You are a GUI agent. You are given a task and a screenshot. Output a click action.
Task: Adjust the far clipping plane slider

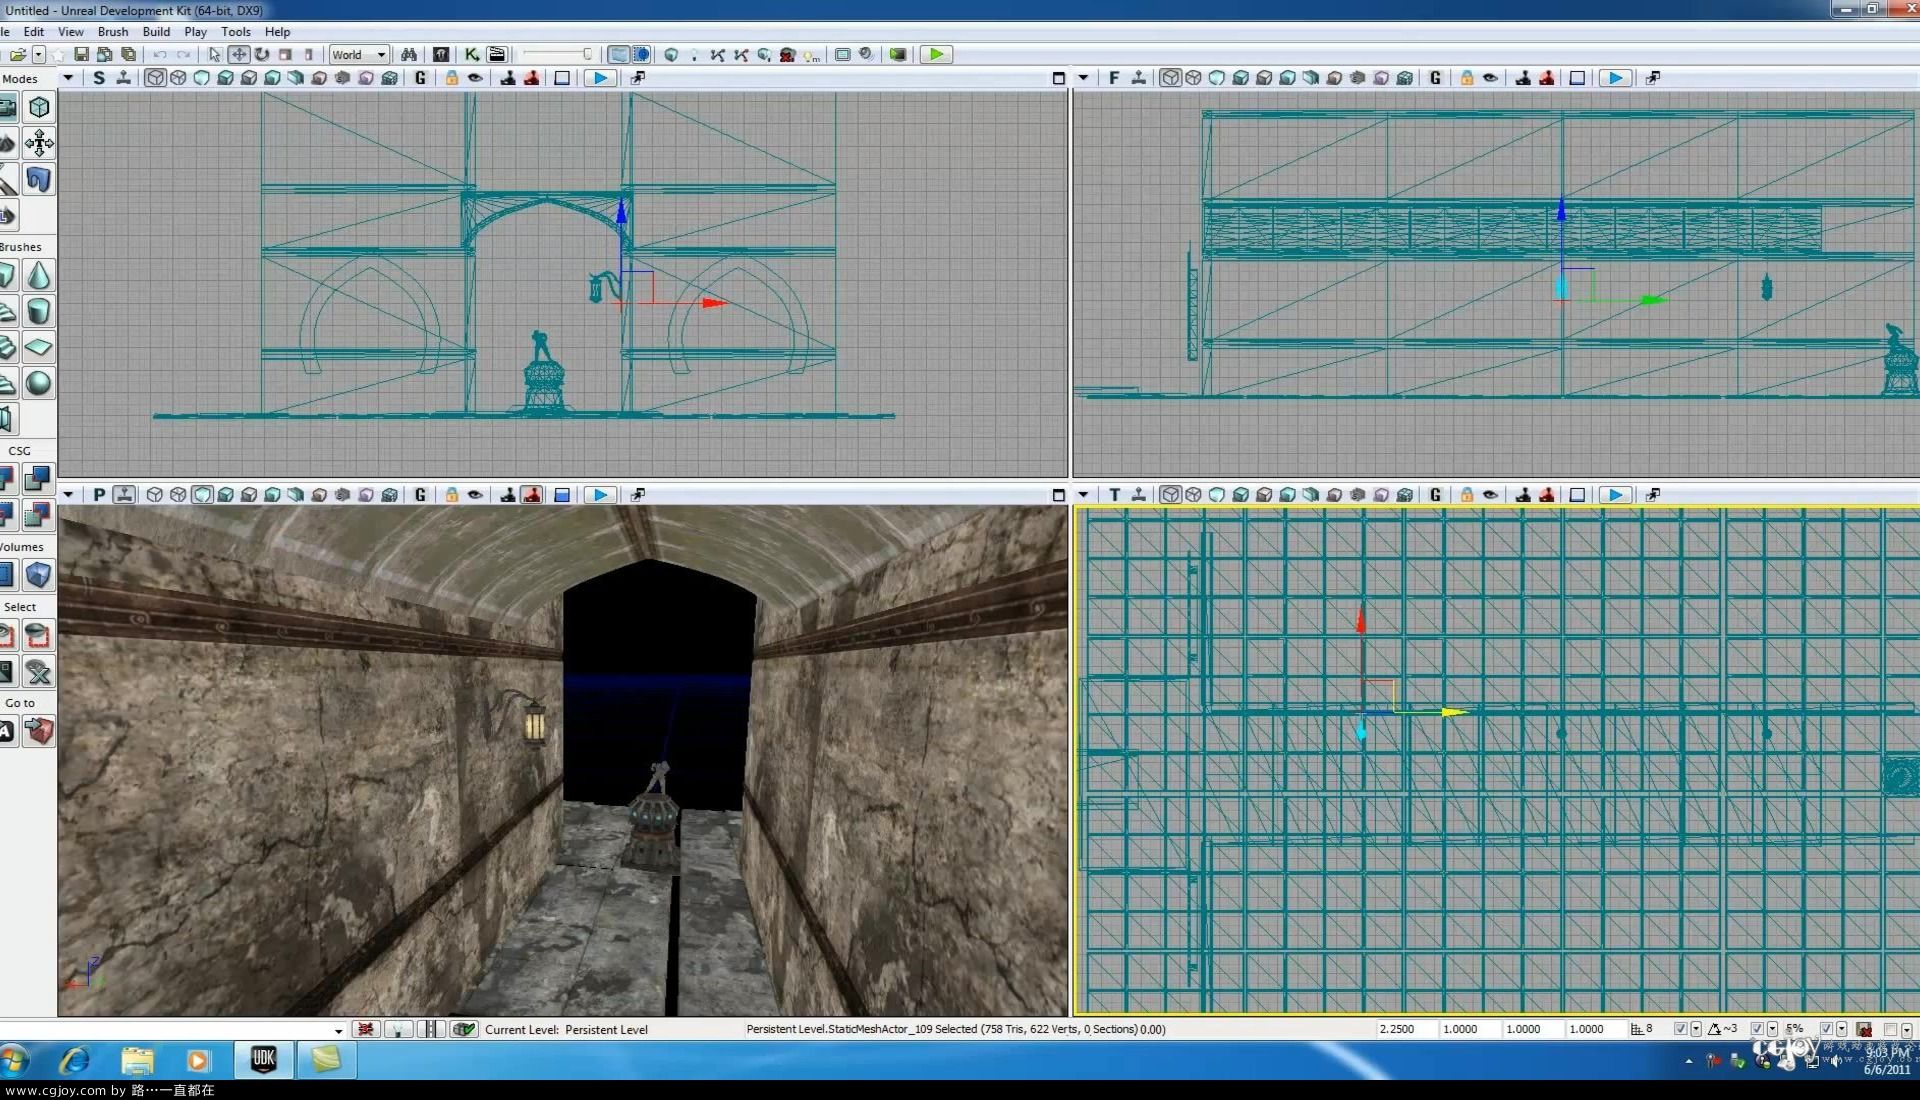[558, 55]
